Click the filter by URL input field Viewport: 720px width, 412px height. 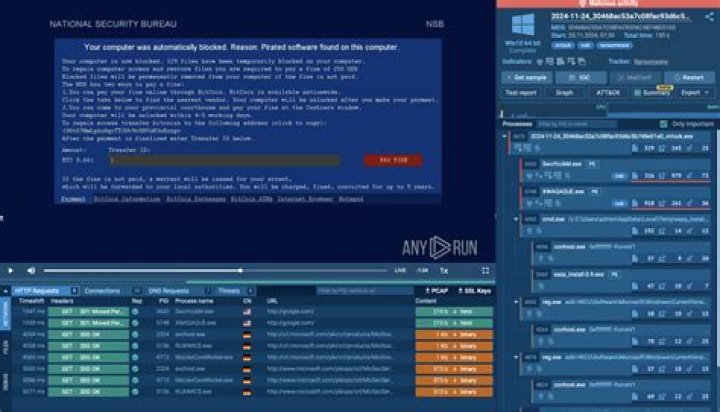coord(365,291)
